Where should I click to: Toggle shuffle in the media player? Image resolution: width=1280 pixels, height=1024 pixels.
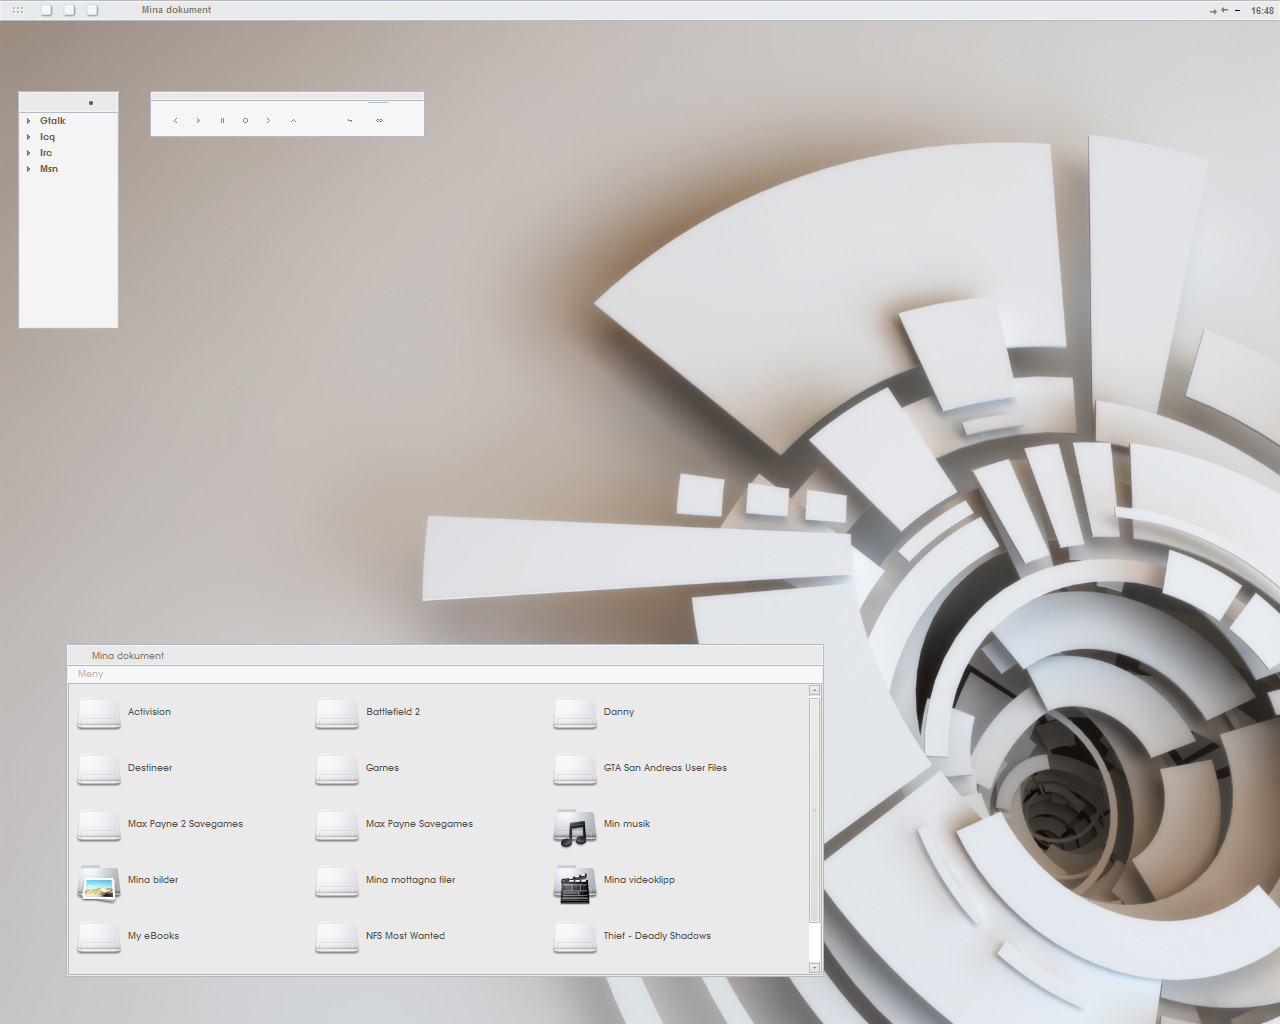click(x=350, y=121)
